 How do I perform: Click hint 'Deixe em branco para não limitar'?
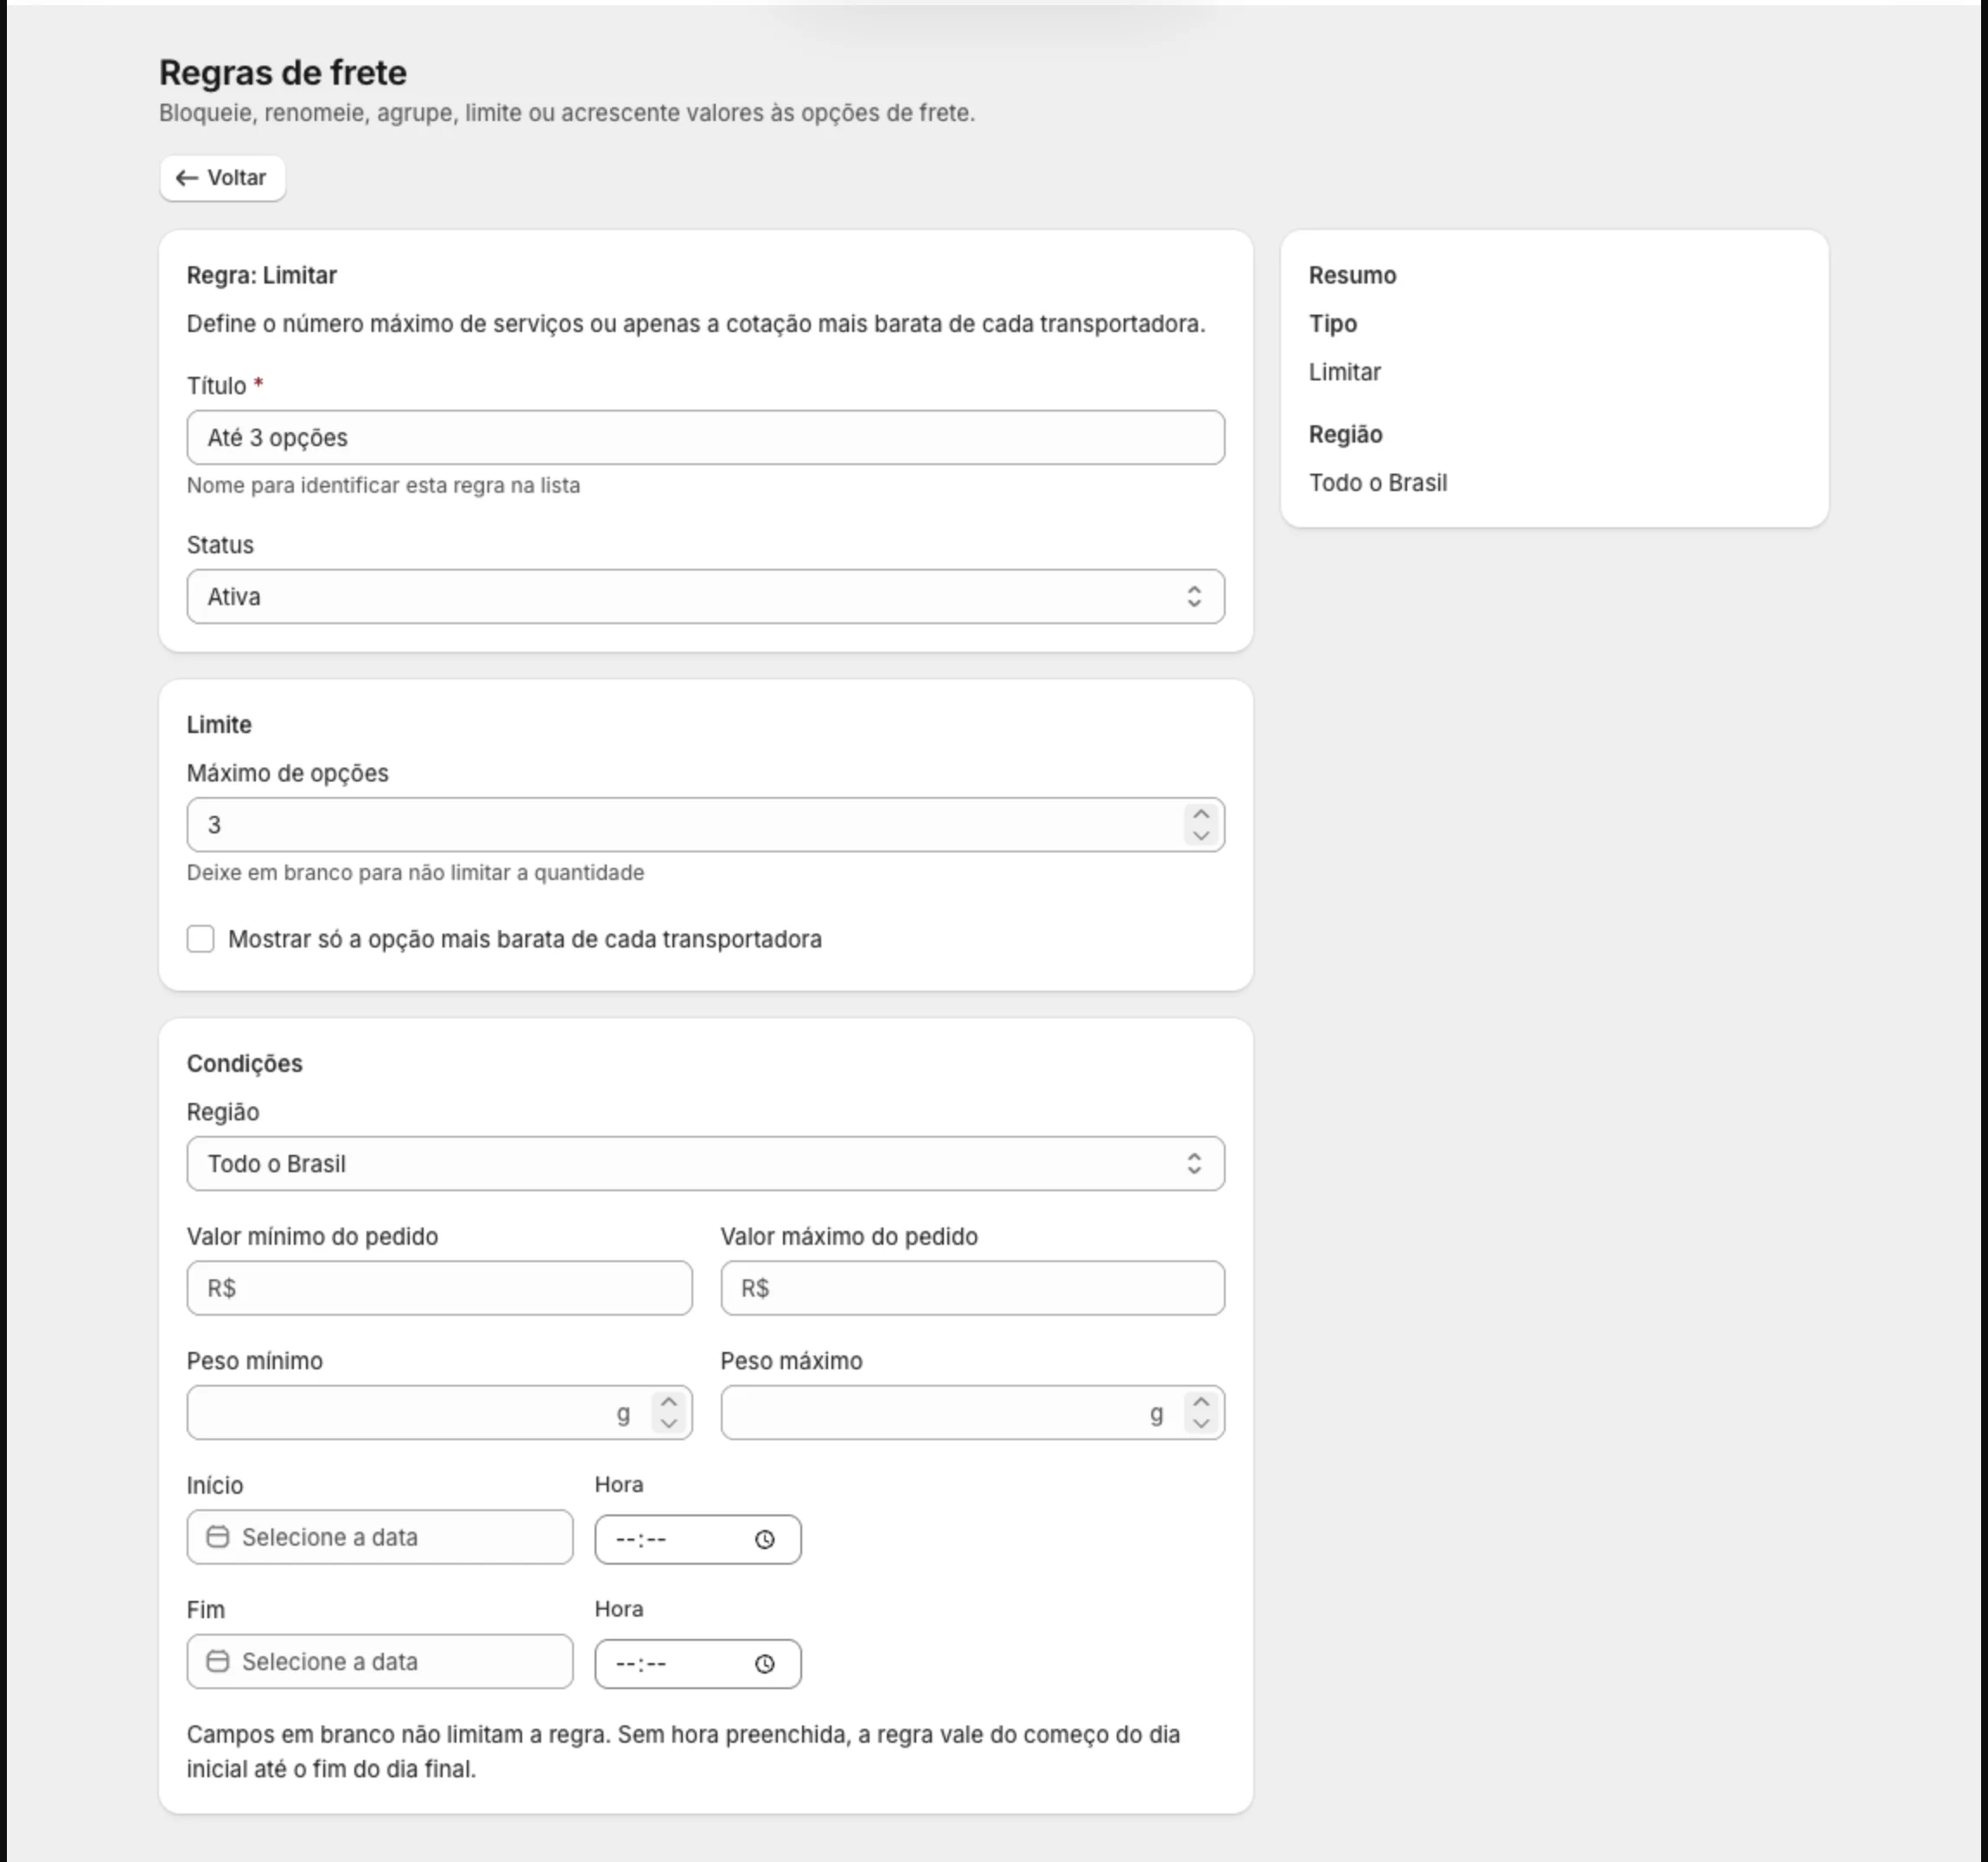[x=415, y=872]
